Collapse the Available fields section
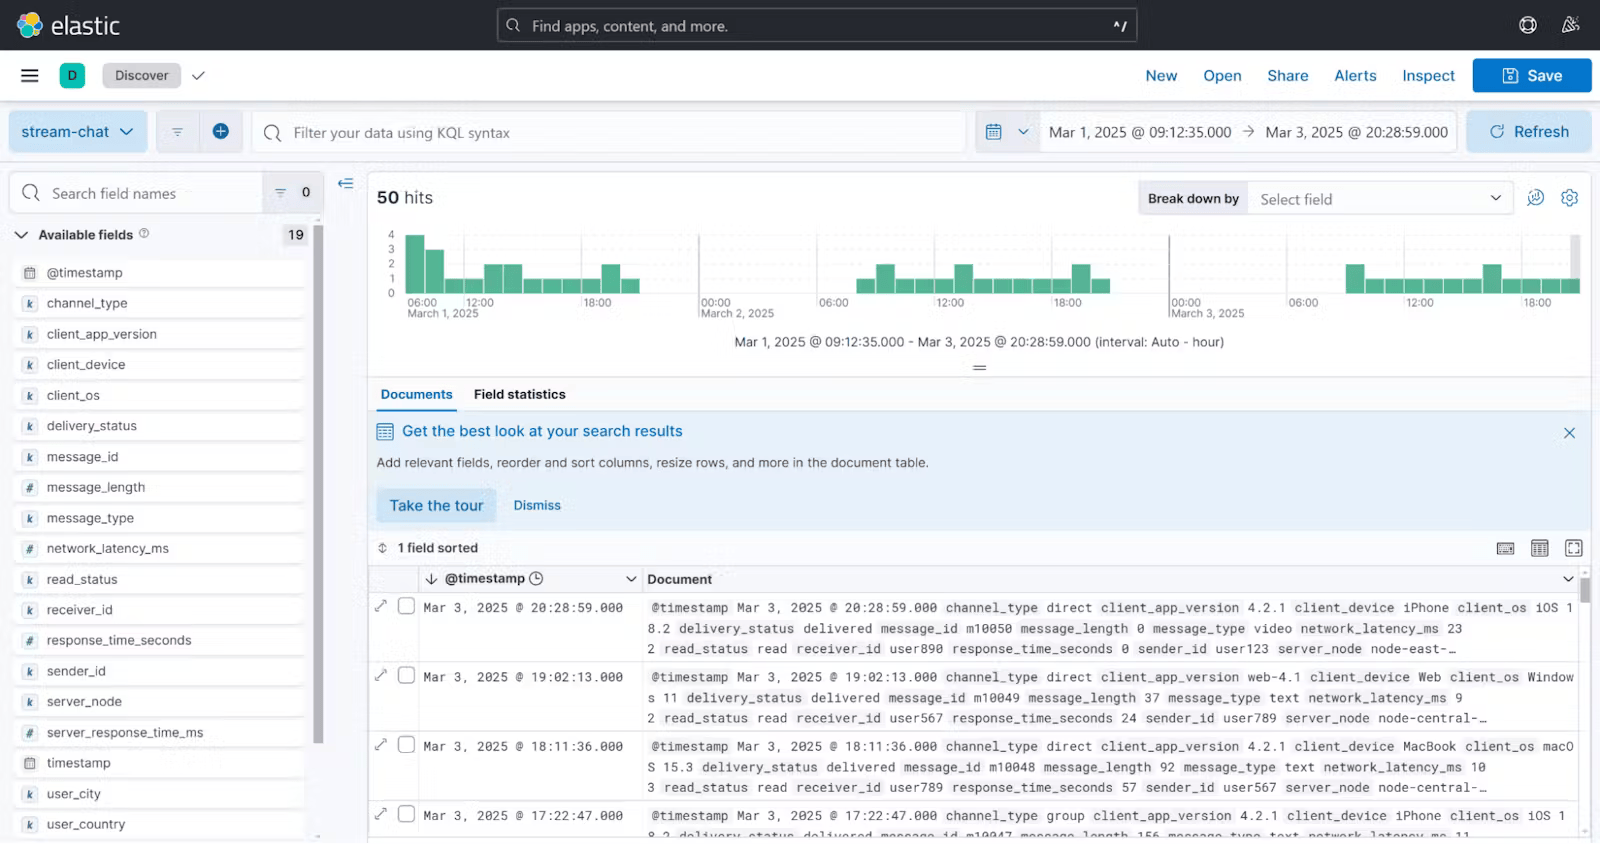Screen dimensions: 1600x844 pos(21,235)
